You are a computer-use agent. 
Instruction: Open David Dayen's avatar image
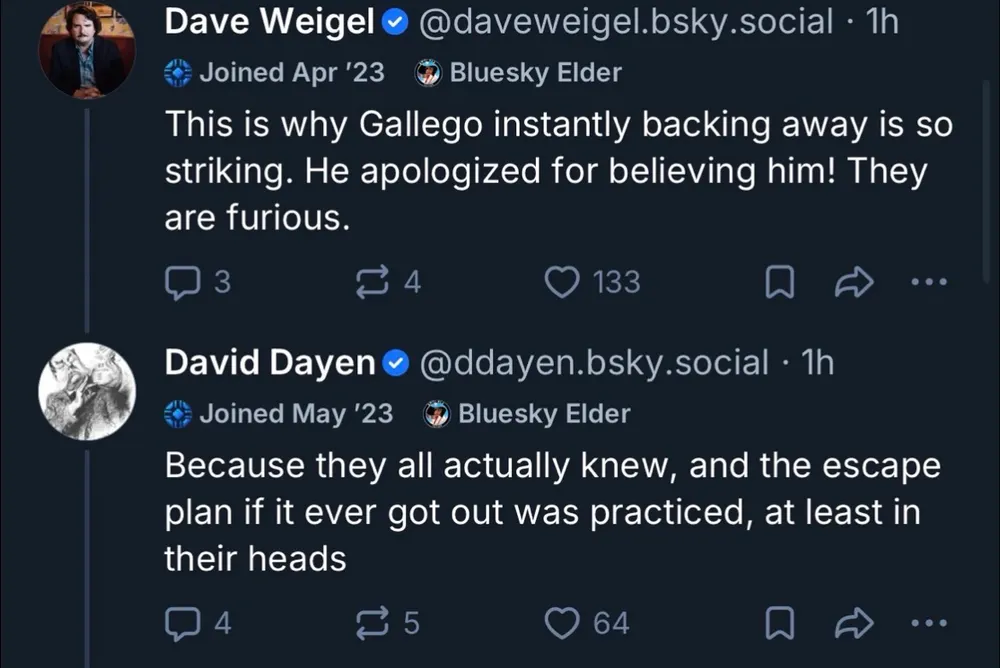coord(87,392)
